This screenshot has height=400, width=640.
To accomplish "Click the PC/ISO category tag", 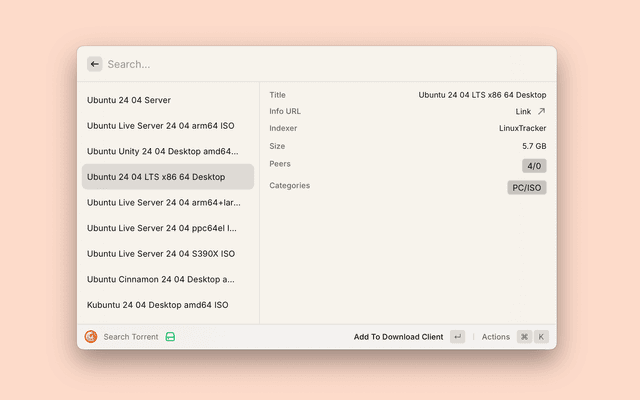I will [x=527, y=187].
